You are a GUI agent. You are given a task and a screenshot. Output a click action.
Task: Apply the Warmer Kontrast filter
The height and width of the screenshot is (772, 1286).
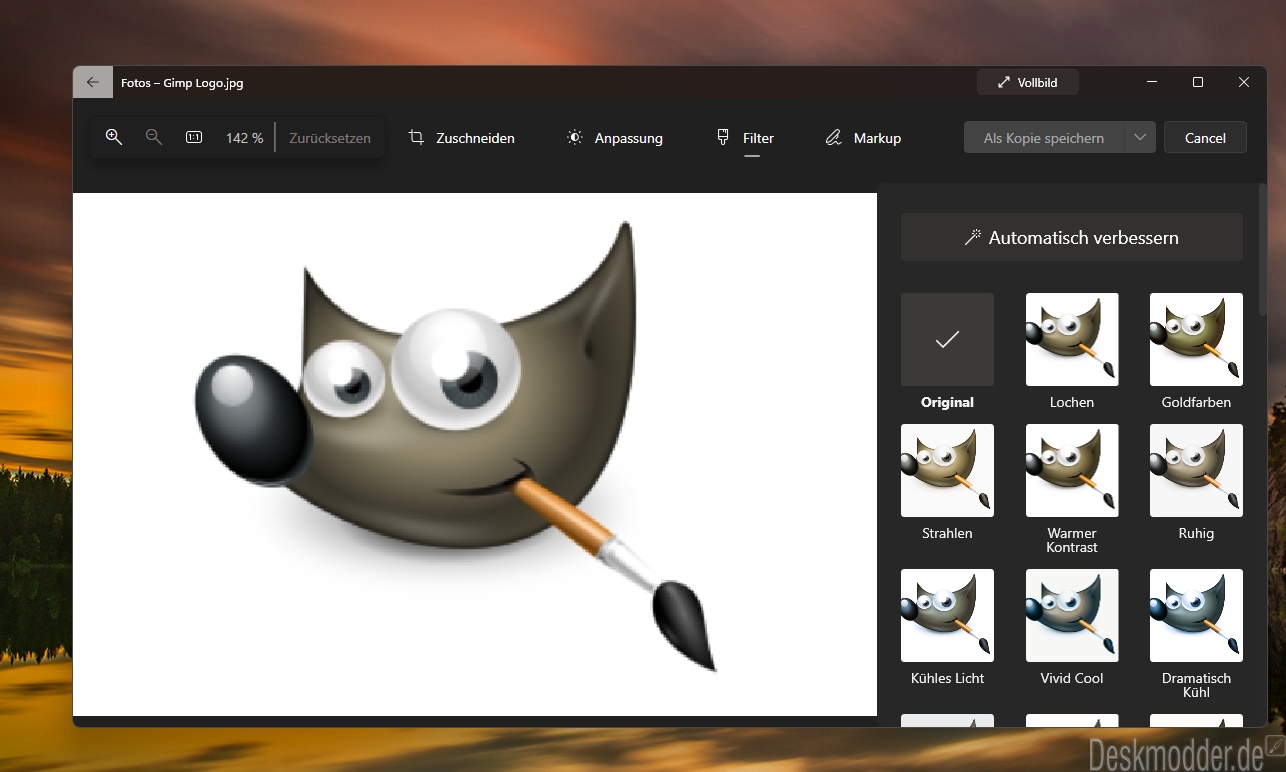pos(1072,470)
